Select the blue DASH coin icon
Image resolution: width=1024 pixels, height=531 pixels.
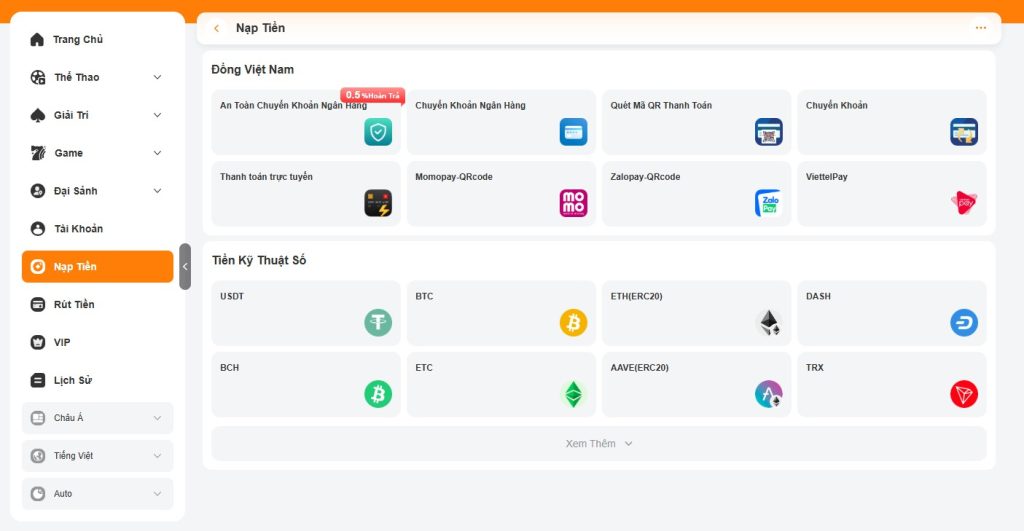point(963,323)
